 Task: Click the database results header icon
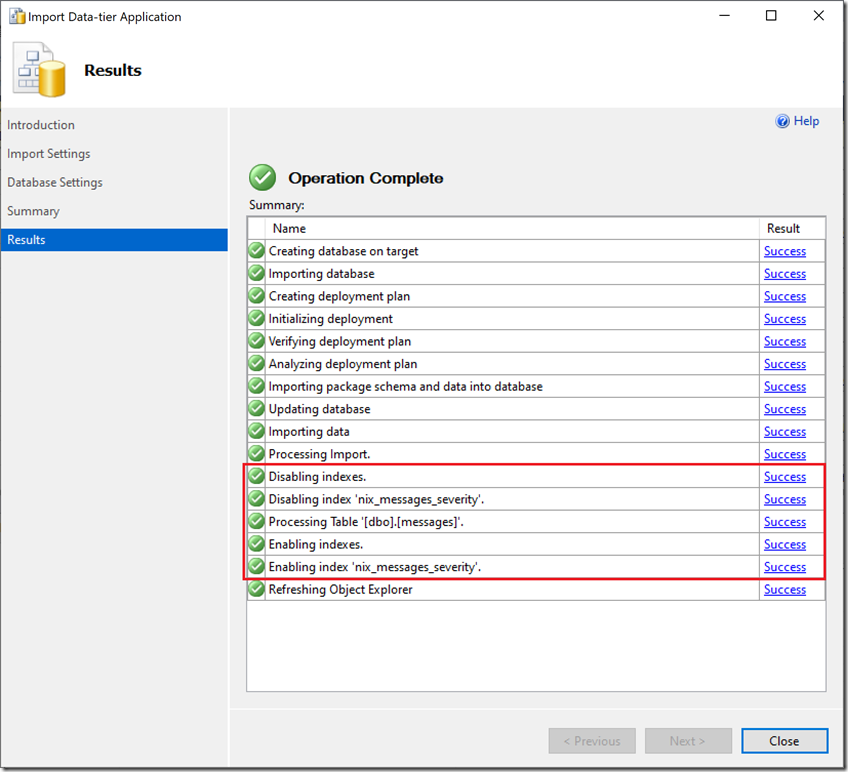[x=39, y=70]
